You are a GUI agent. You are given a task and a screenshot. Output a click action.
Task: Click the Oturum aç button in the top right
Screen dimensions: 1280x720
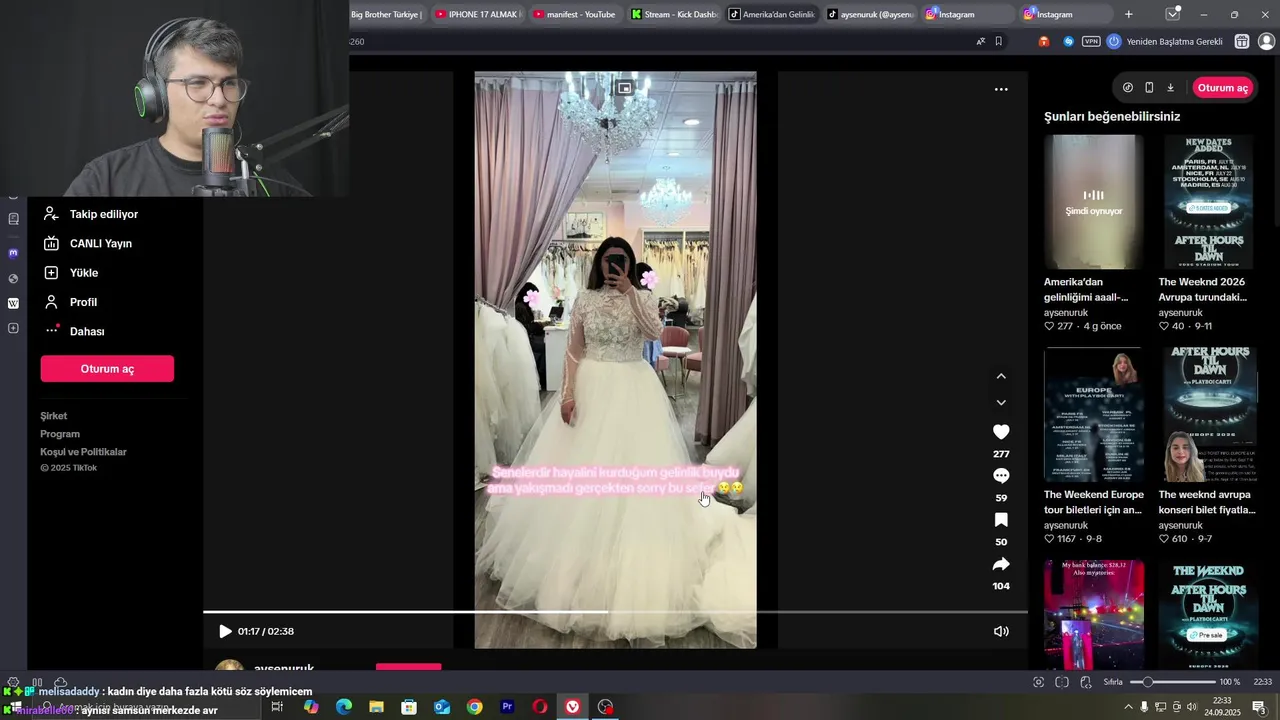1222,88
